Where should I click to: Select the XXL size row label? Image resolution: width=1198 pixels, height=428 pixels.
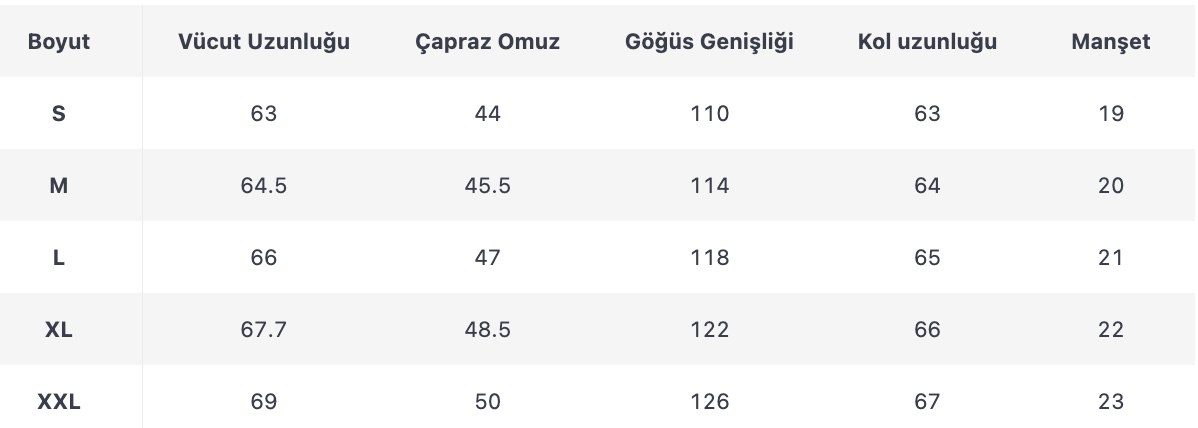coord(58,401)
